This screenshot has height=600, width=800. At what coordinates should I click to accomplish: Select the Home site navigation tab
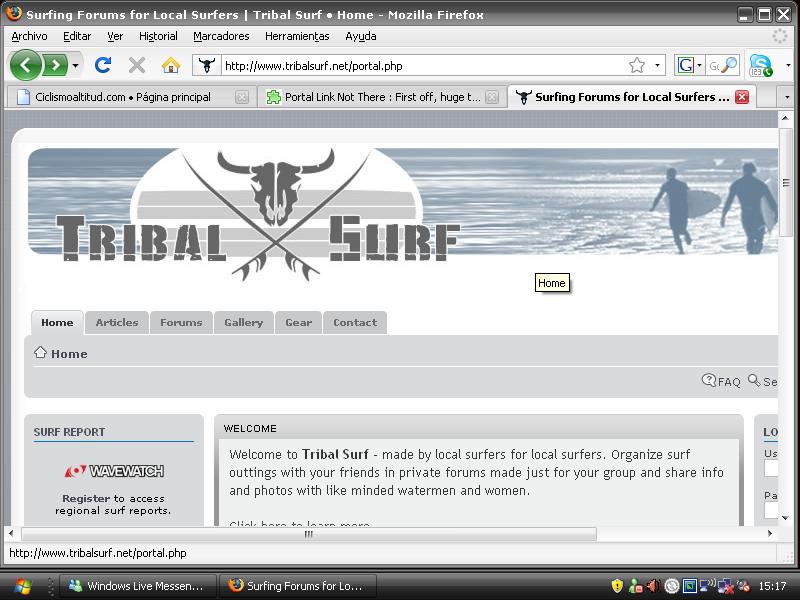pyautogui.click(x=57, y=322)
